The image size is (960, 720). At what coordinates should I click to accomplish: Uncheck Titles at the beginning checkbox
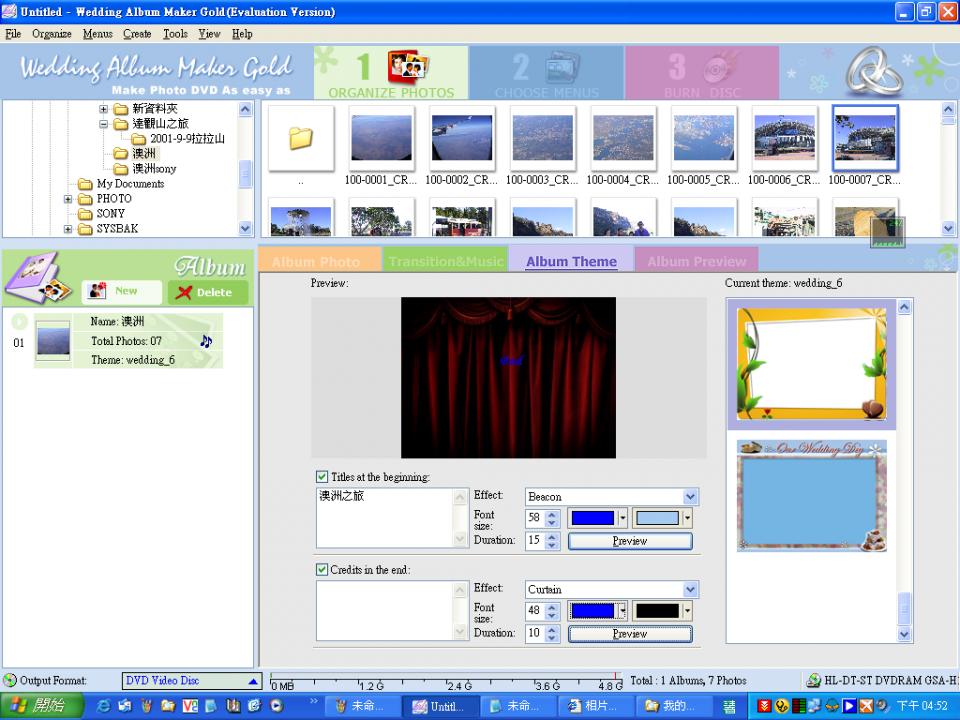tap(322, 477)
